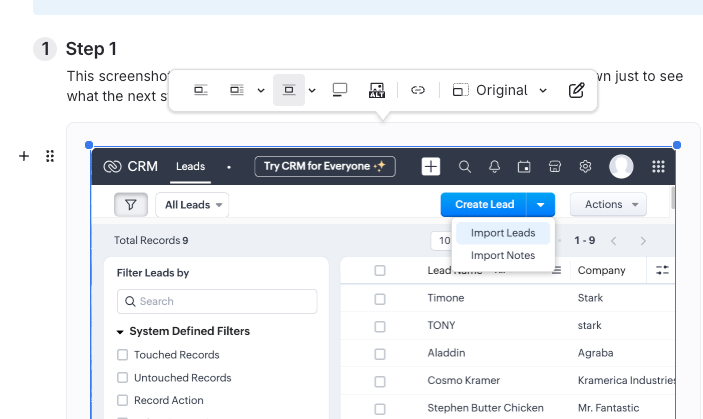703x419 pixels.
Task: Add a link to the image
Action: pos(418,90)
